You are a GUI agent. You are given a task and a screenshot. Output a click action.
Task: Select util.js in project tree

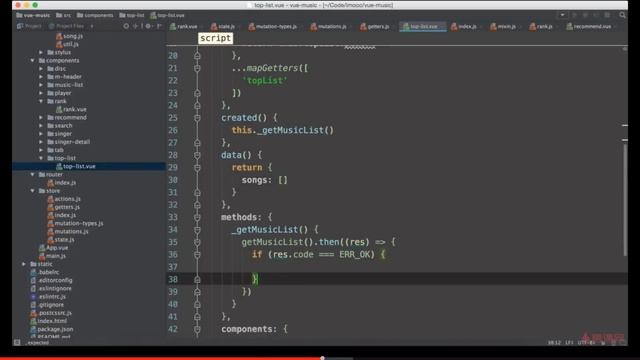(x=67, y=44)
